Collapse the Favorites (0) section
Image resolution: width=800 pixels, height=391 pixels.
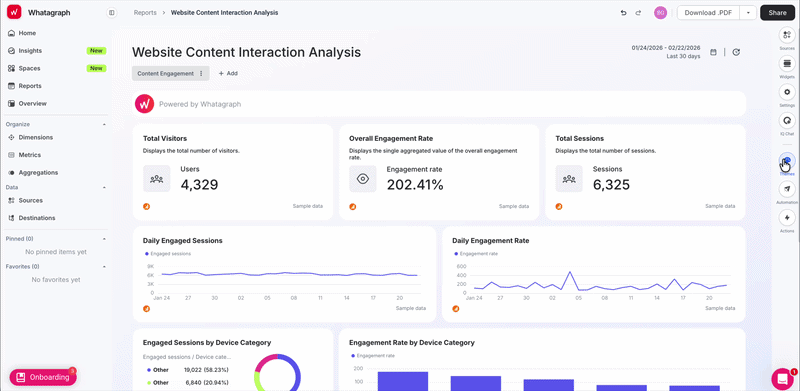pyautogui.click(x=104, y=266)
